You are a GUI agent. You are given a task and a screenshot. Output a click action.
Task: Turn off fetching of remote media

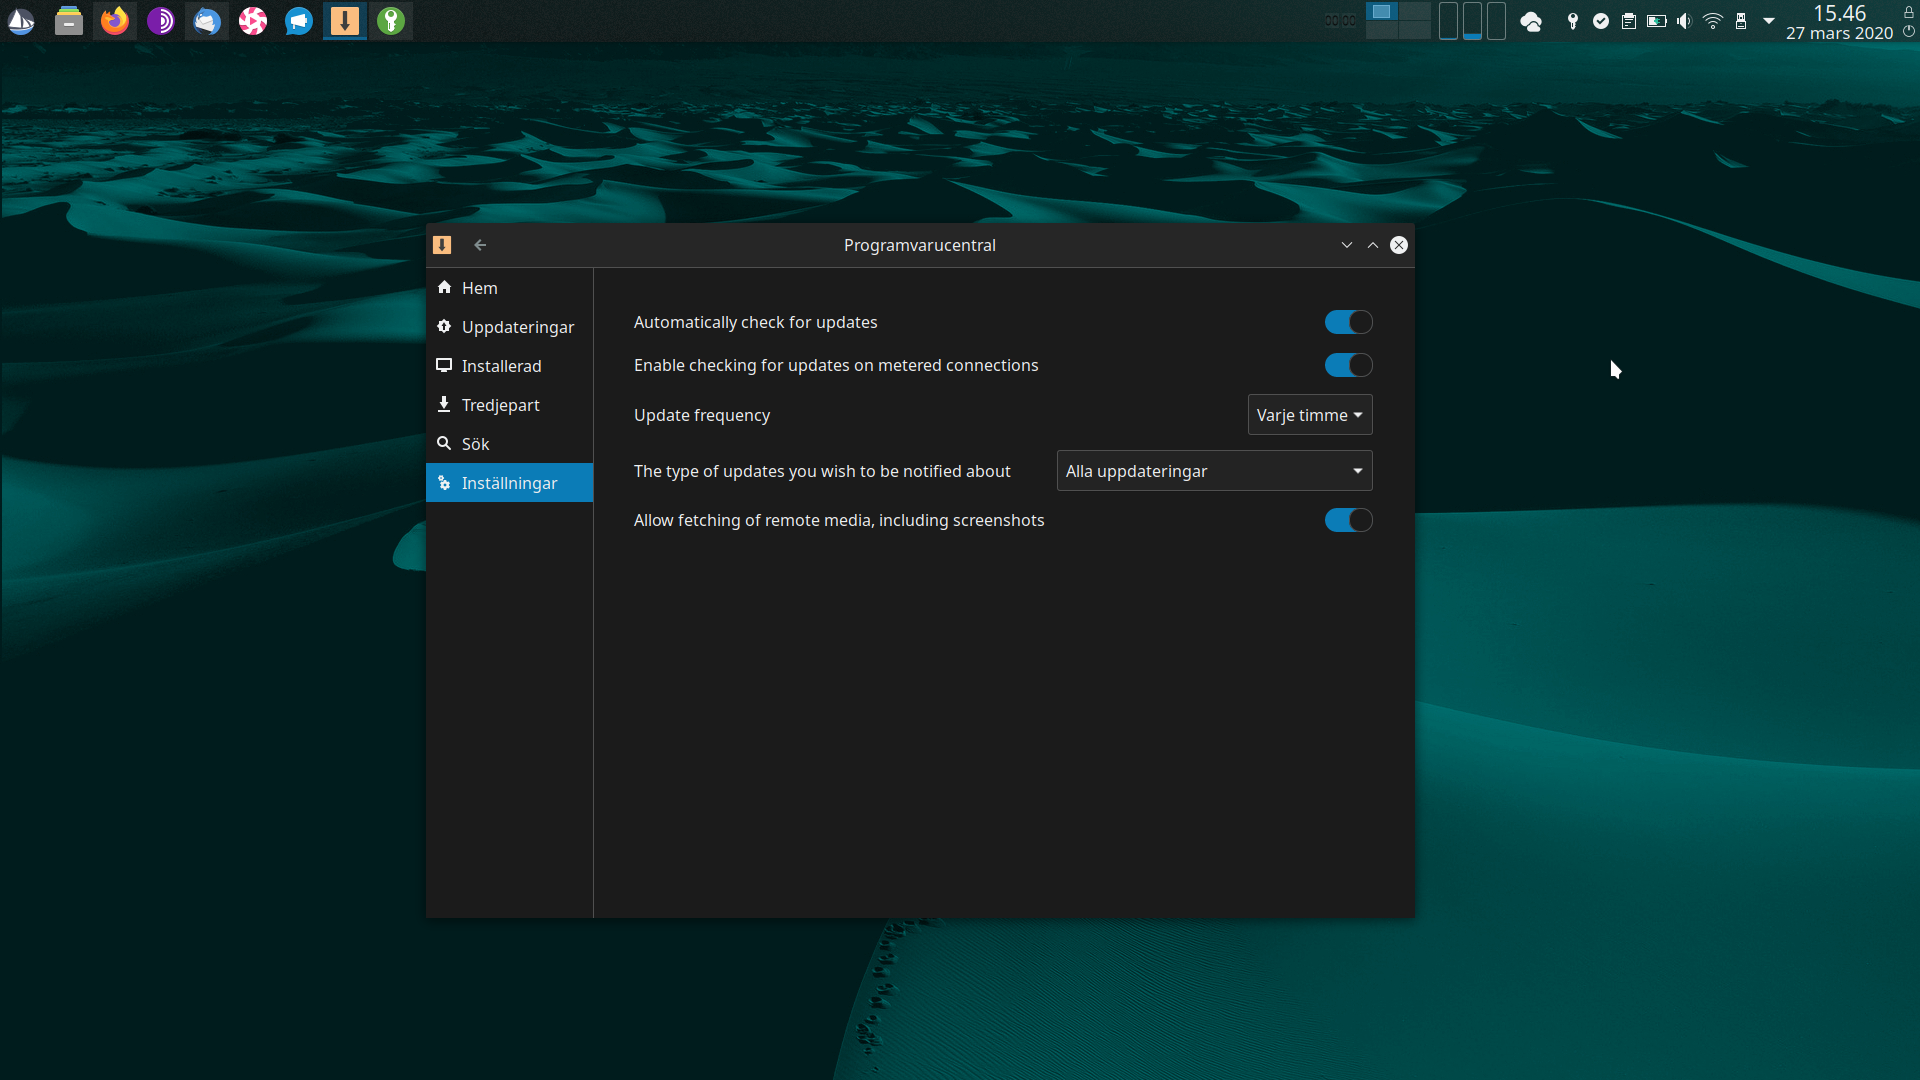point(1348,520)
